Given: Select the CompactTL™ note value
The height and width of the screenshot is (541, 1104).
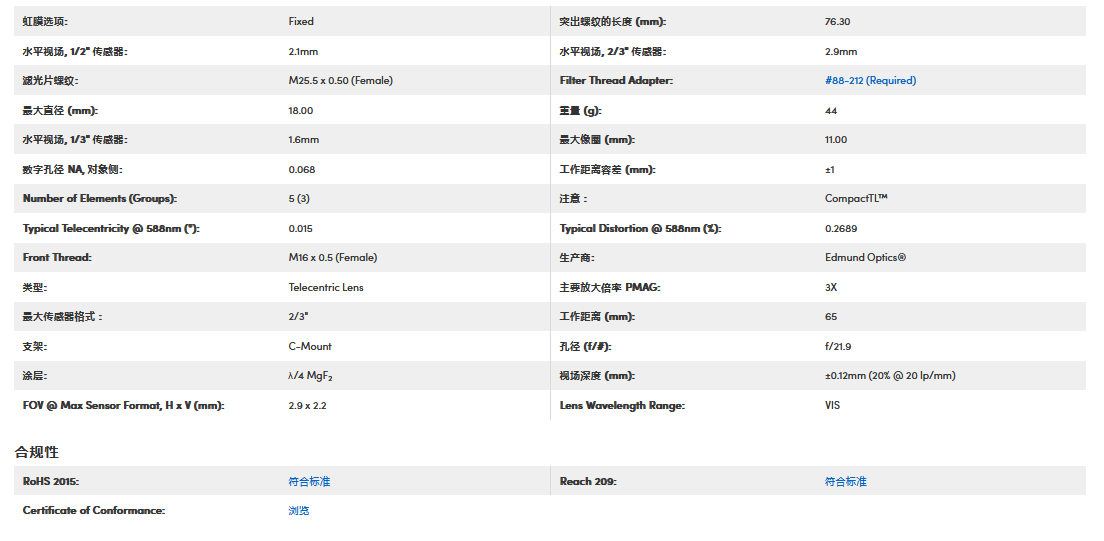Looking at the screenshot, I should click(x=856, y=198).
